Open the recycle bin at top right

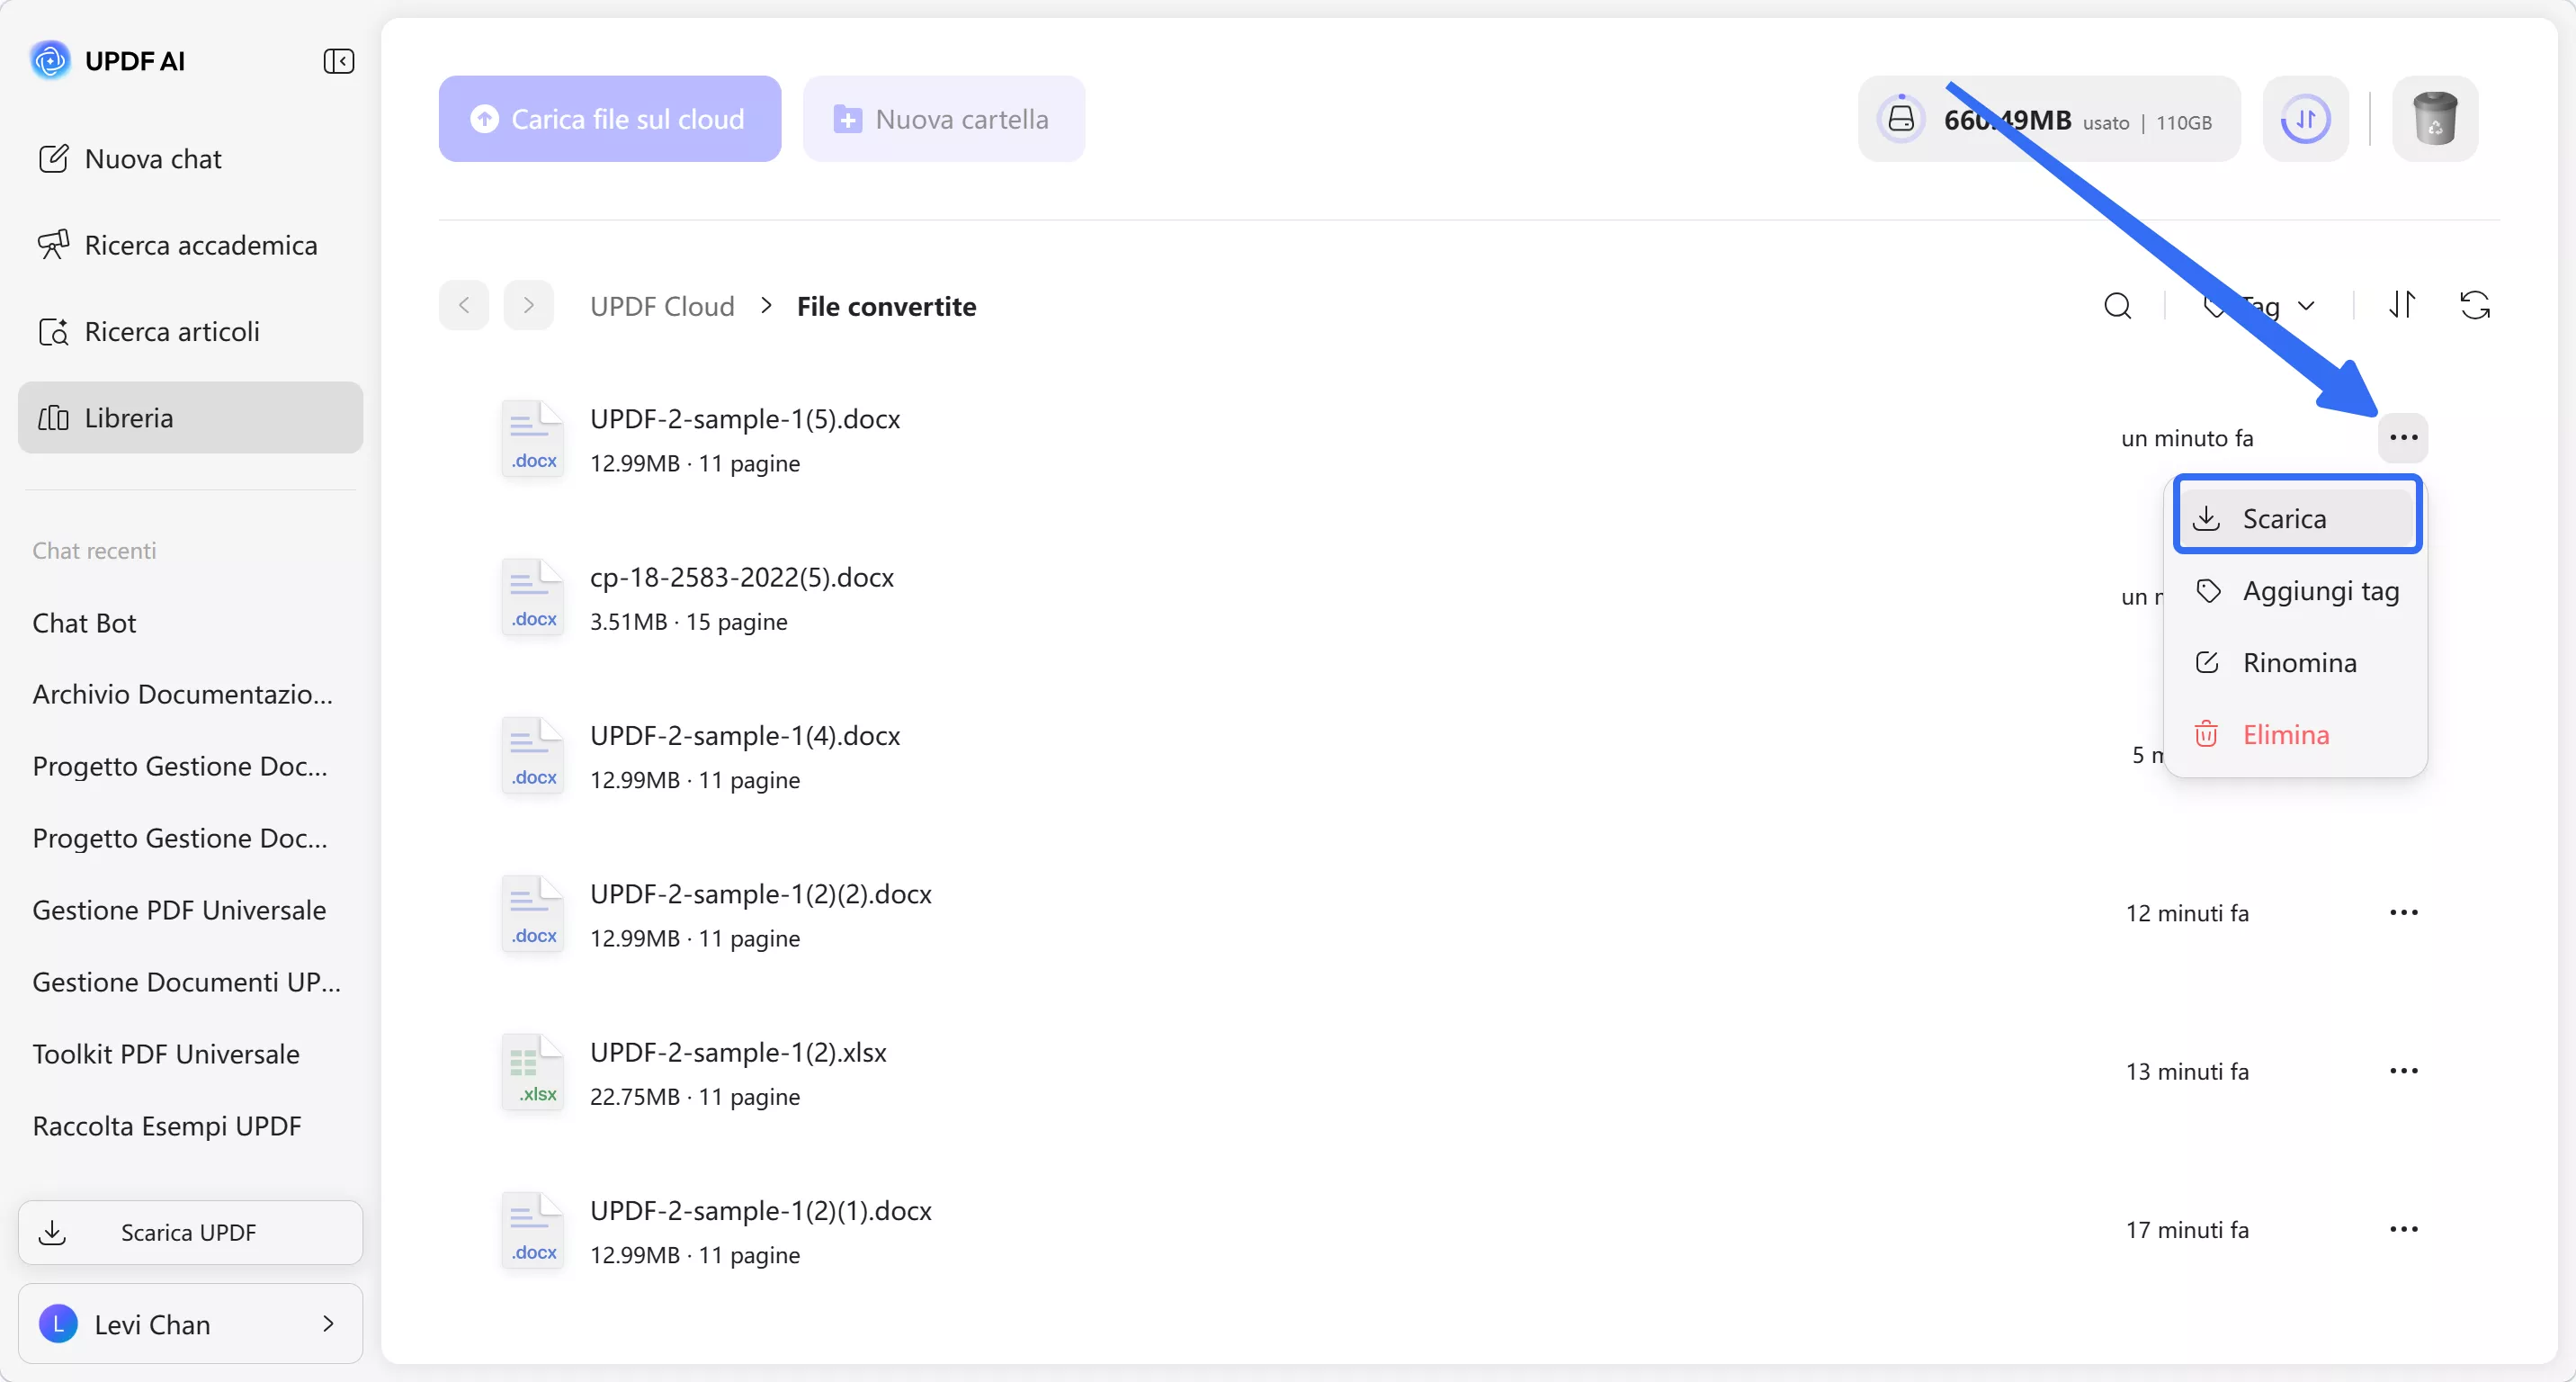coord(2435,118)
